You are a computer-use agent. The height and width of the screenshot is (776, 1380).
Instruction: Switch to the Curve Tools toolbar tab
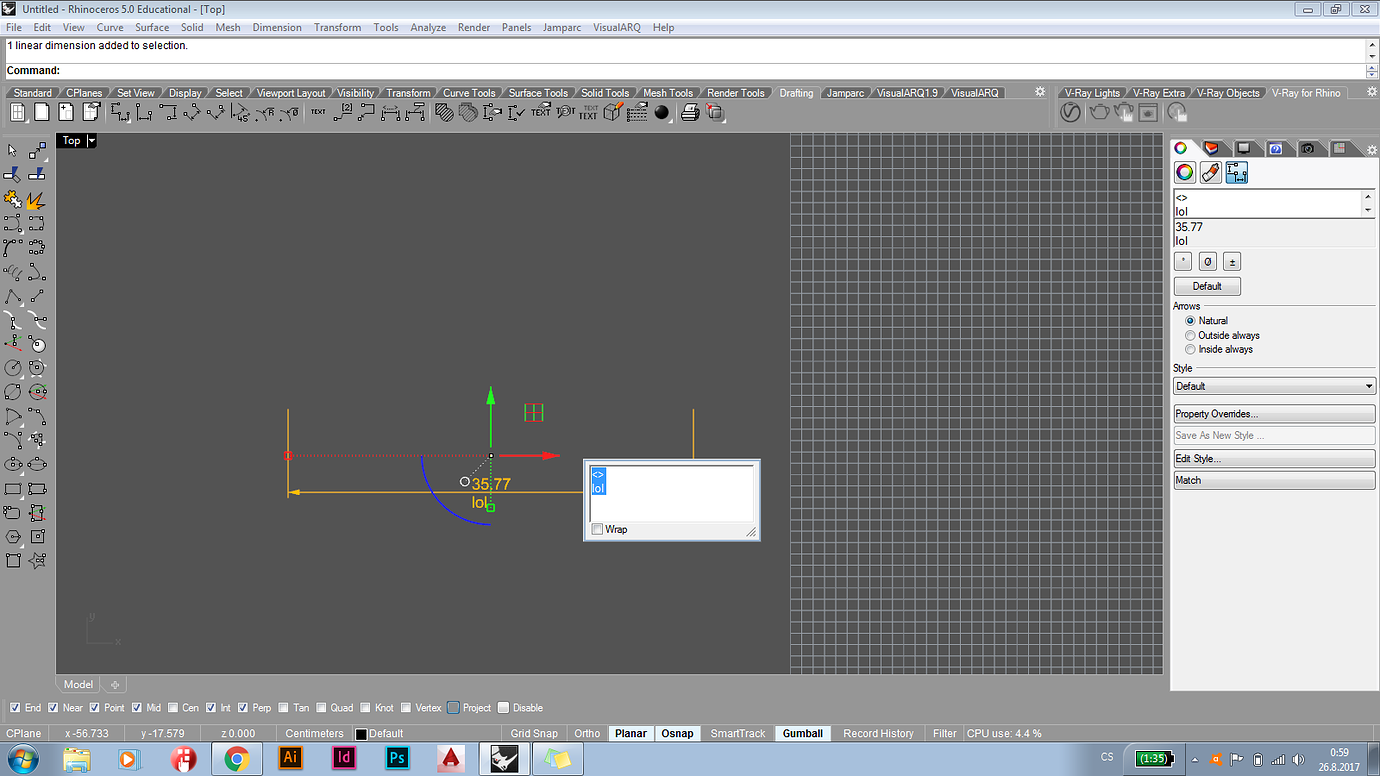coord(469,92)
